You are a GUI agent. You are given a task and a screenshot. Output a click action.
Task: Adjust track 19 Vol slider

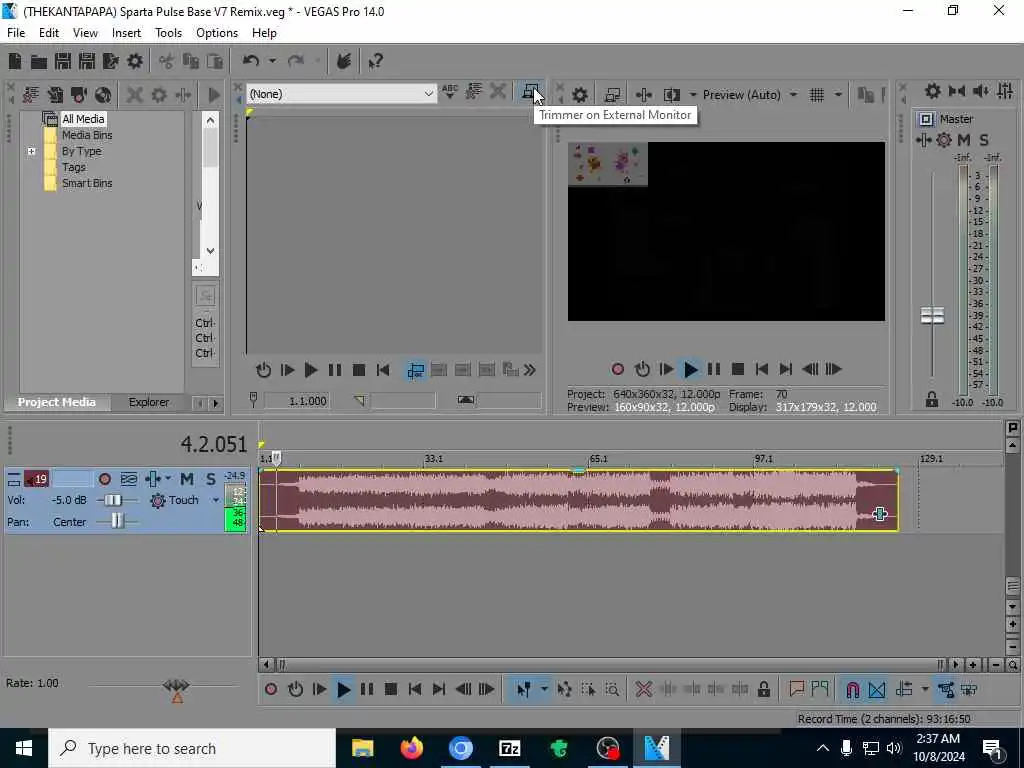pyautogui.click(x=113, y=500)
